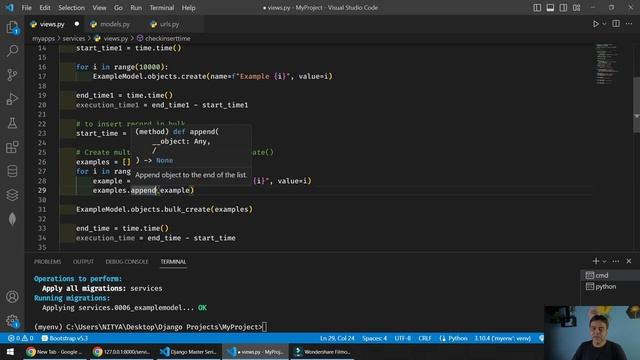Open the Explorer view in activity bar

(12, 27)
